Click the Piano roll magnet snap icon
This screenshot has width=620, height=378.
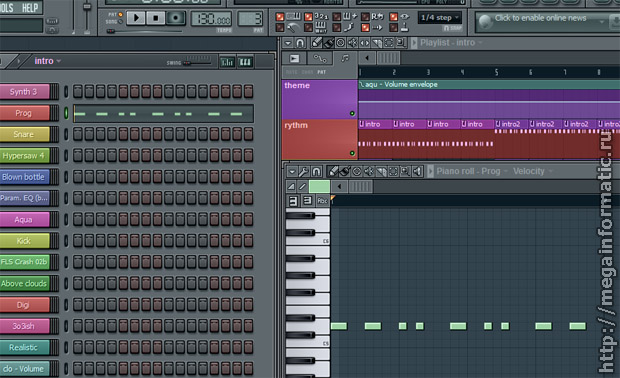click(316, 171)
